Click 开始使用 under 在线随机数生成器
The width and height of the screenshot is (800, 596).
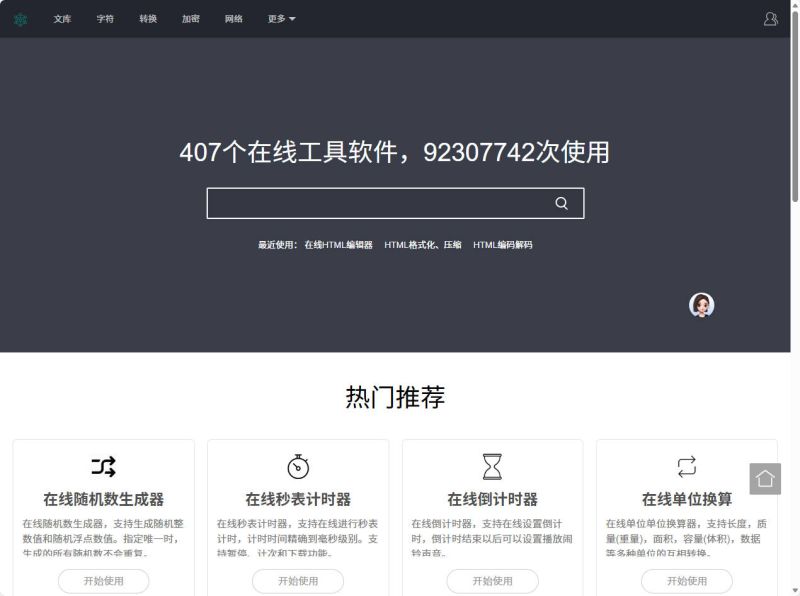pyautogui.click(x=103, y=581)
